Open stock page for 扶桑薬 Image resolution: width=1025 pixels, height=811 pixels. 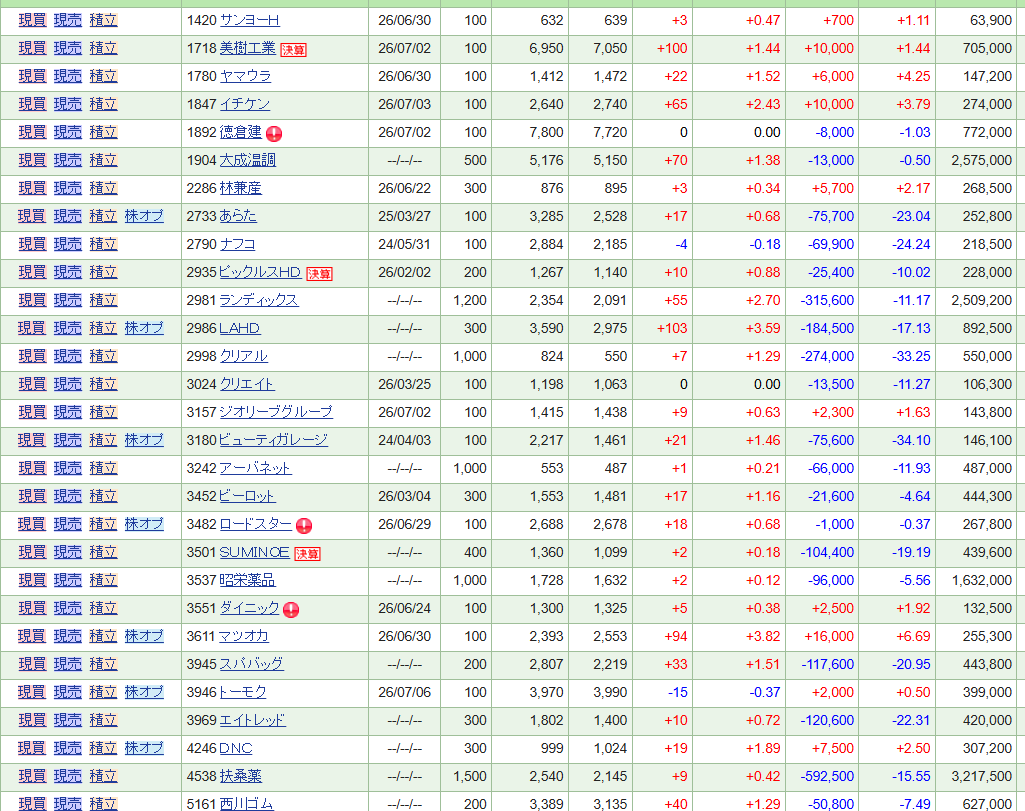[240, 776]
